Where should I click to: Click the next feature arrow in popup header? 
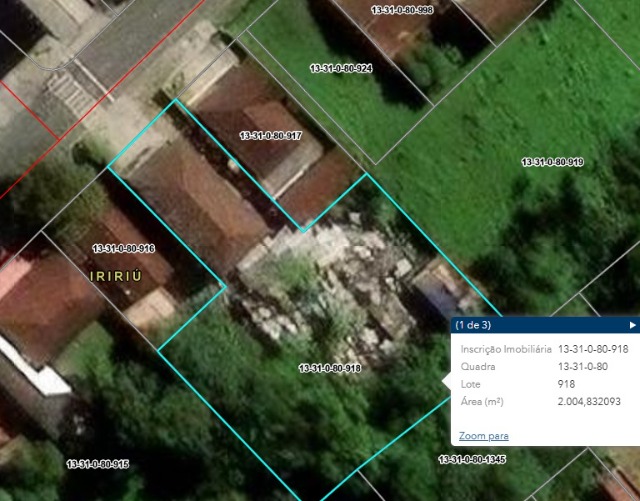(x=632, y=325)
